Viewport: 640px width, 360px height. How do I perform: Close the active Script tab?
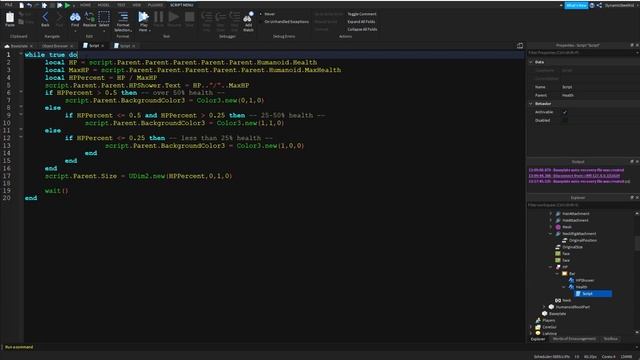(102, 46)
